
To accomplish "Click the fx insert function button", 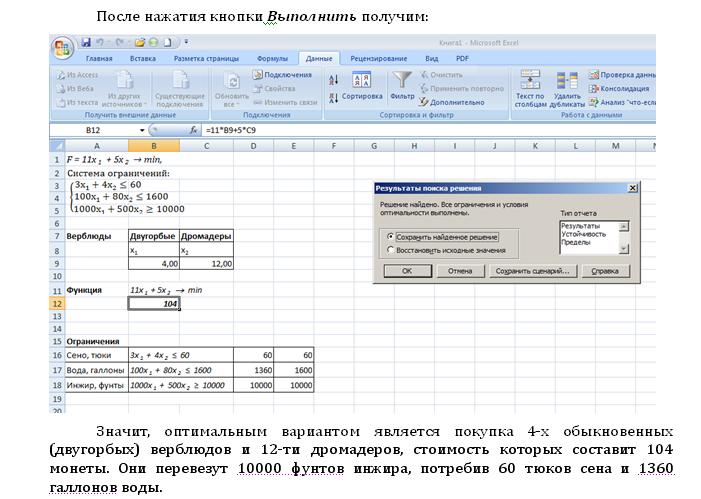I will (x=193, y=130).
